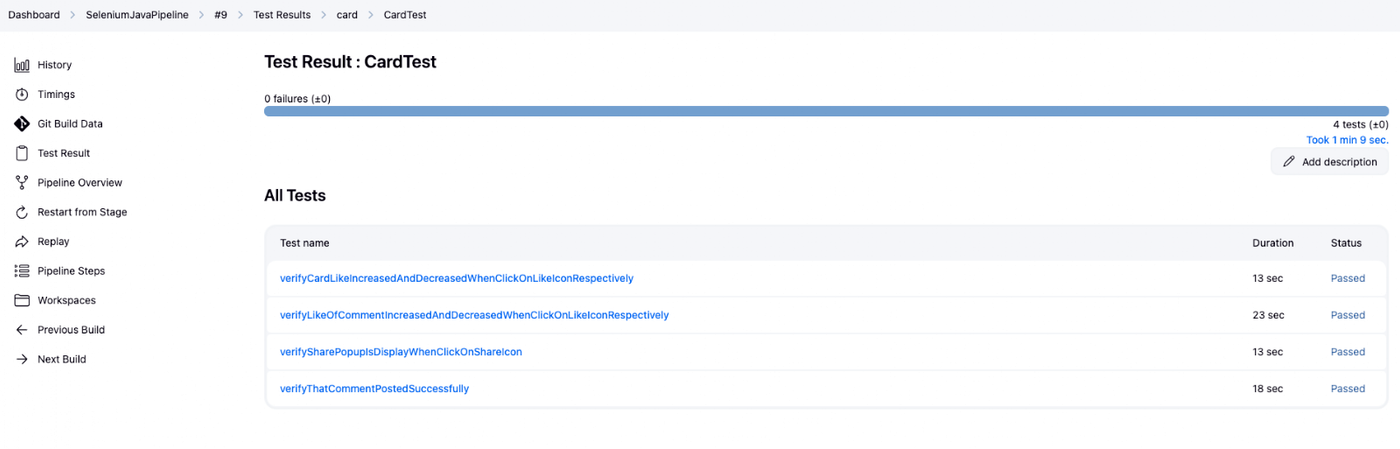The height and width of the screenshot is (449, 1400).
Task: Open verifyThatCommentPostedSuccessfully test
Action: click(374, 389)
